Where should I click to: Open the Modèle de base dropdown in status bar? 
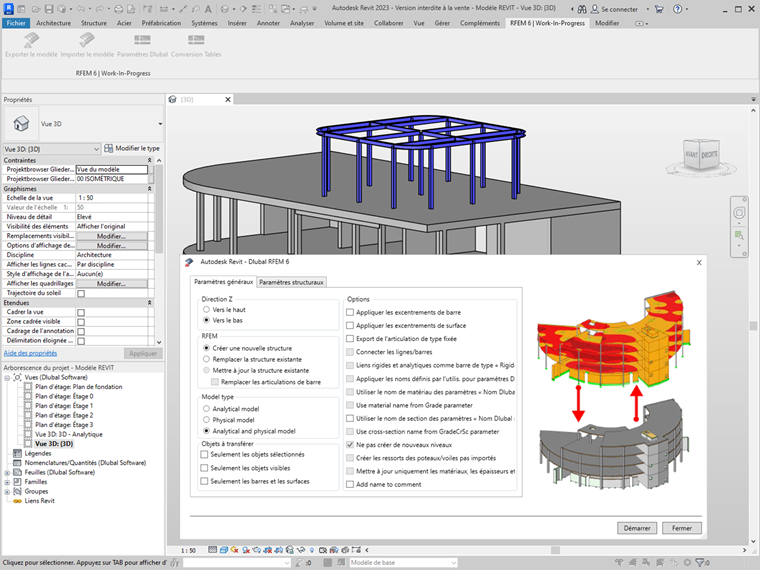[403, 563]
